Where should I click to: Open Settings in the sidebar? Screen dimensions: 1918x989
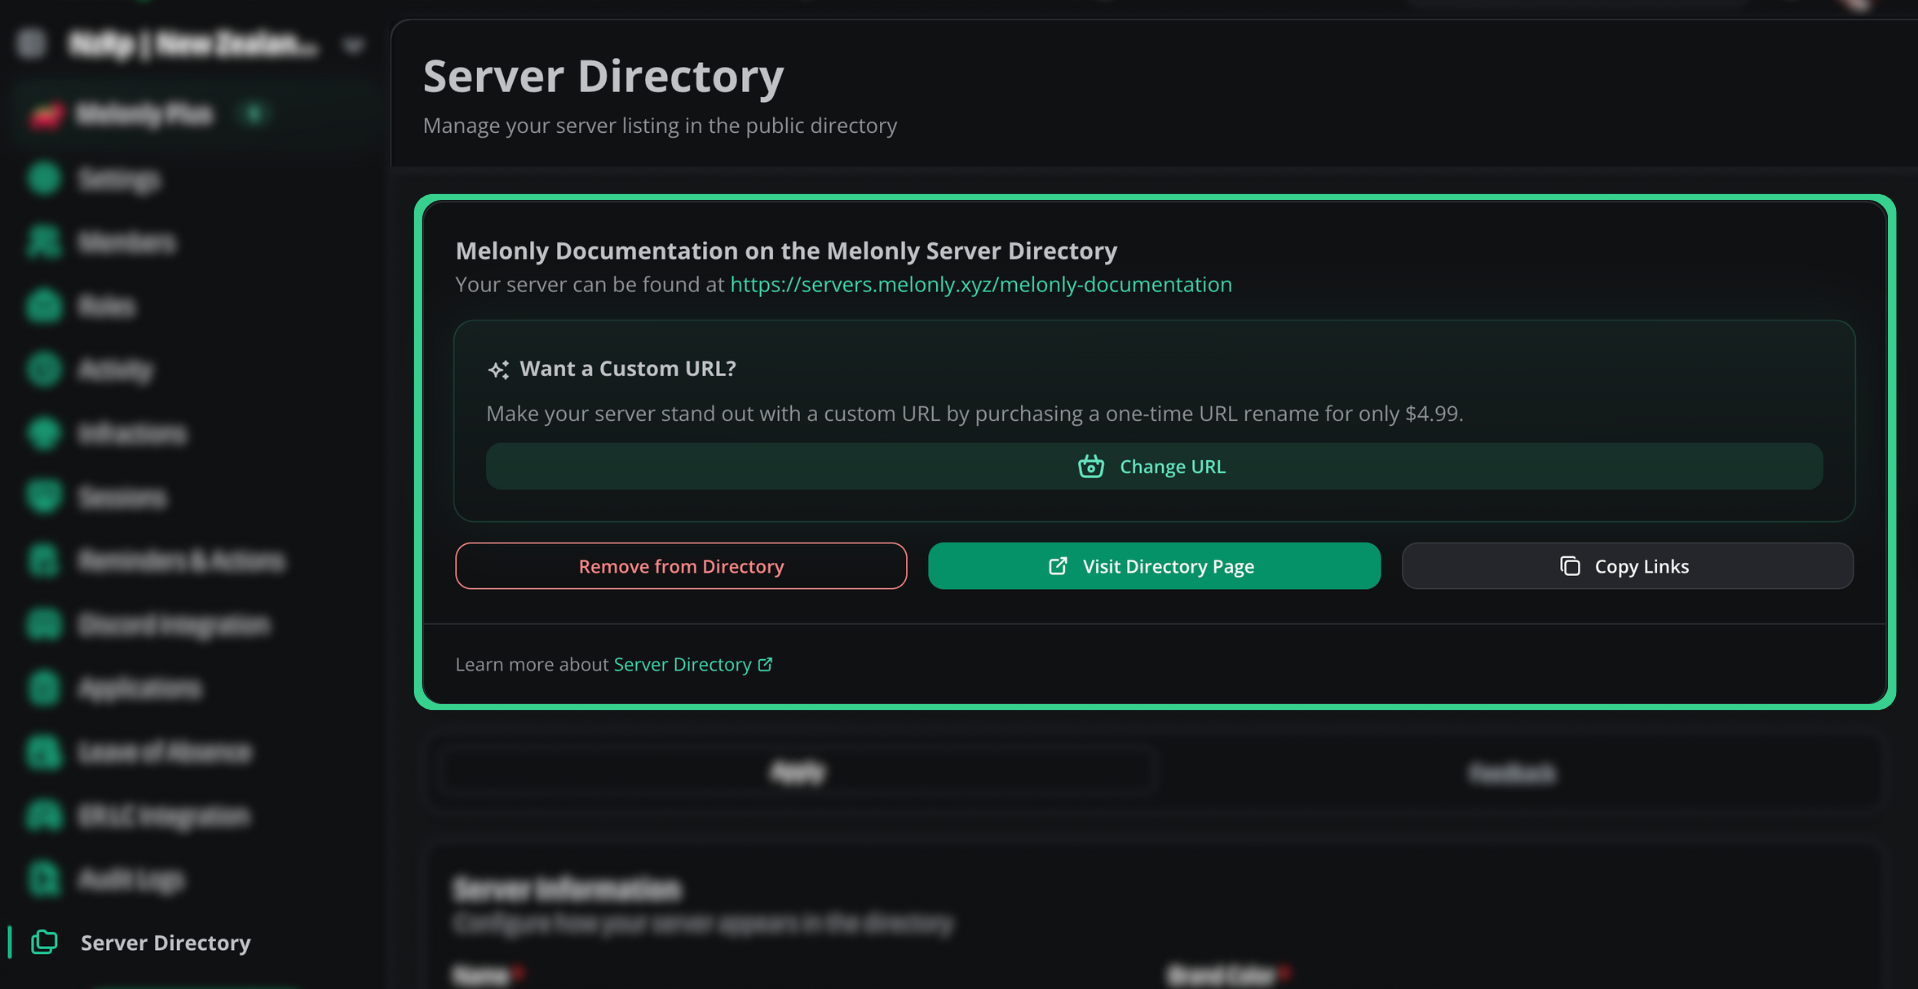[x=119, y=179]
